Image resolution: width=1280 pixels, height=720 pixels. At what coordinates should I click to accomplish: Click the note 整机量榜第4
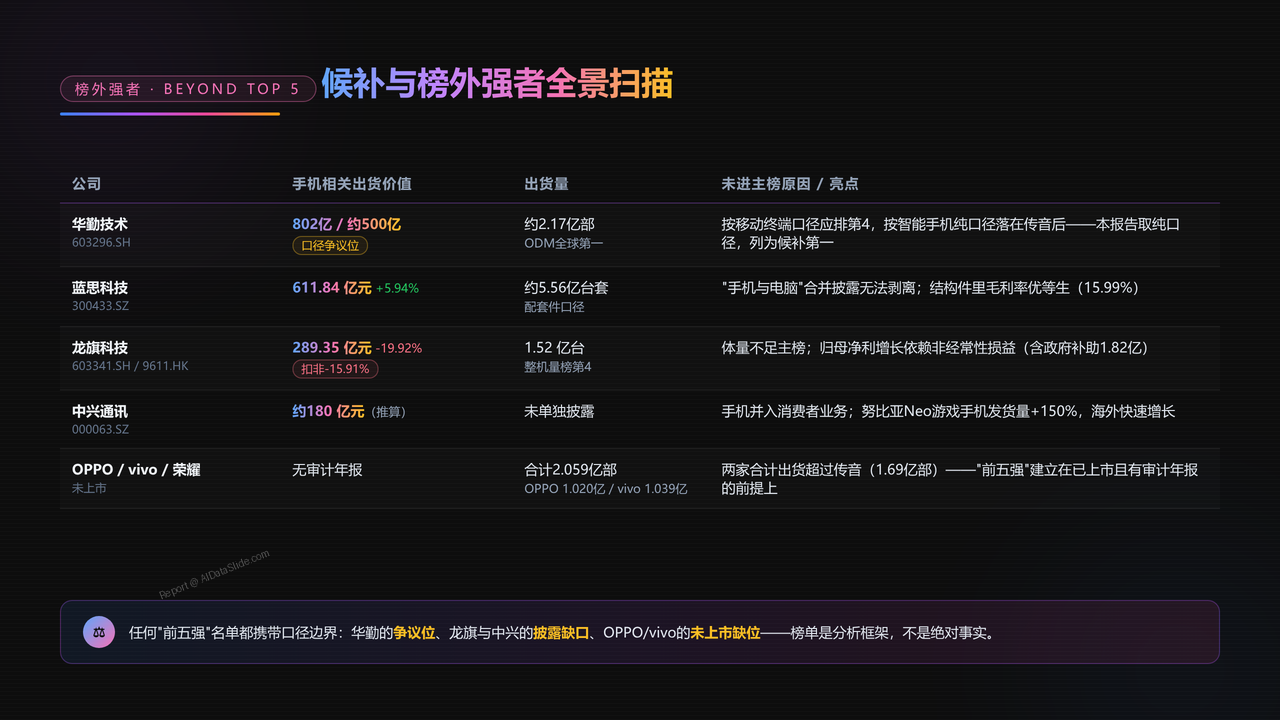click(558, 367)
